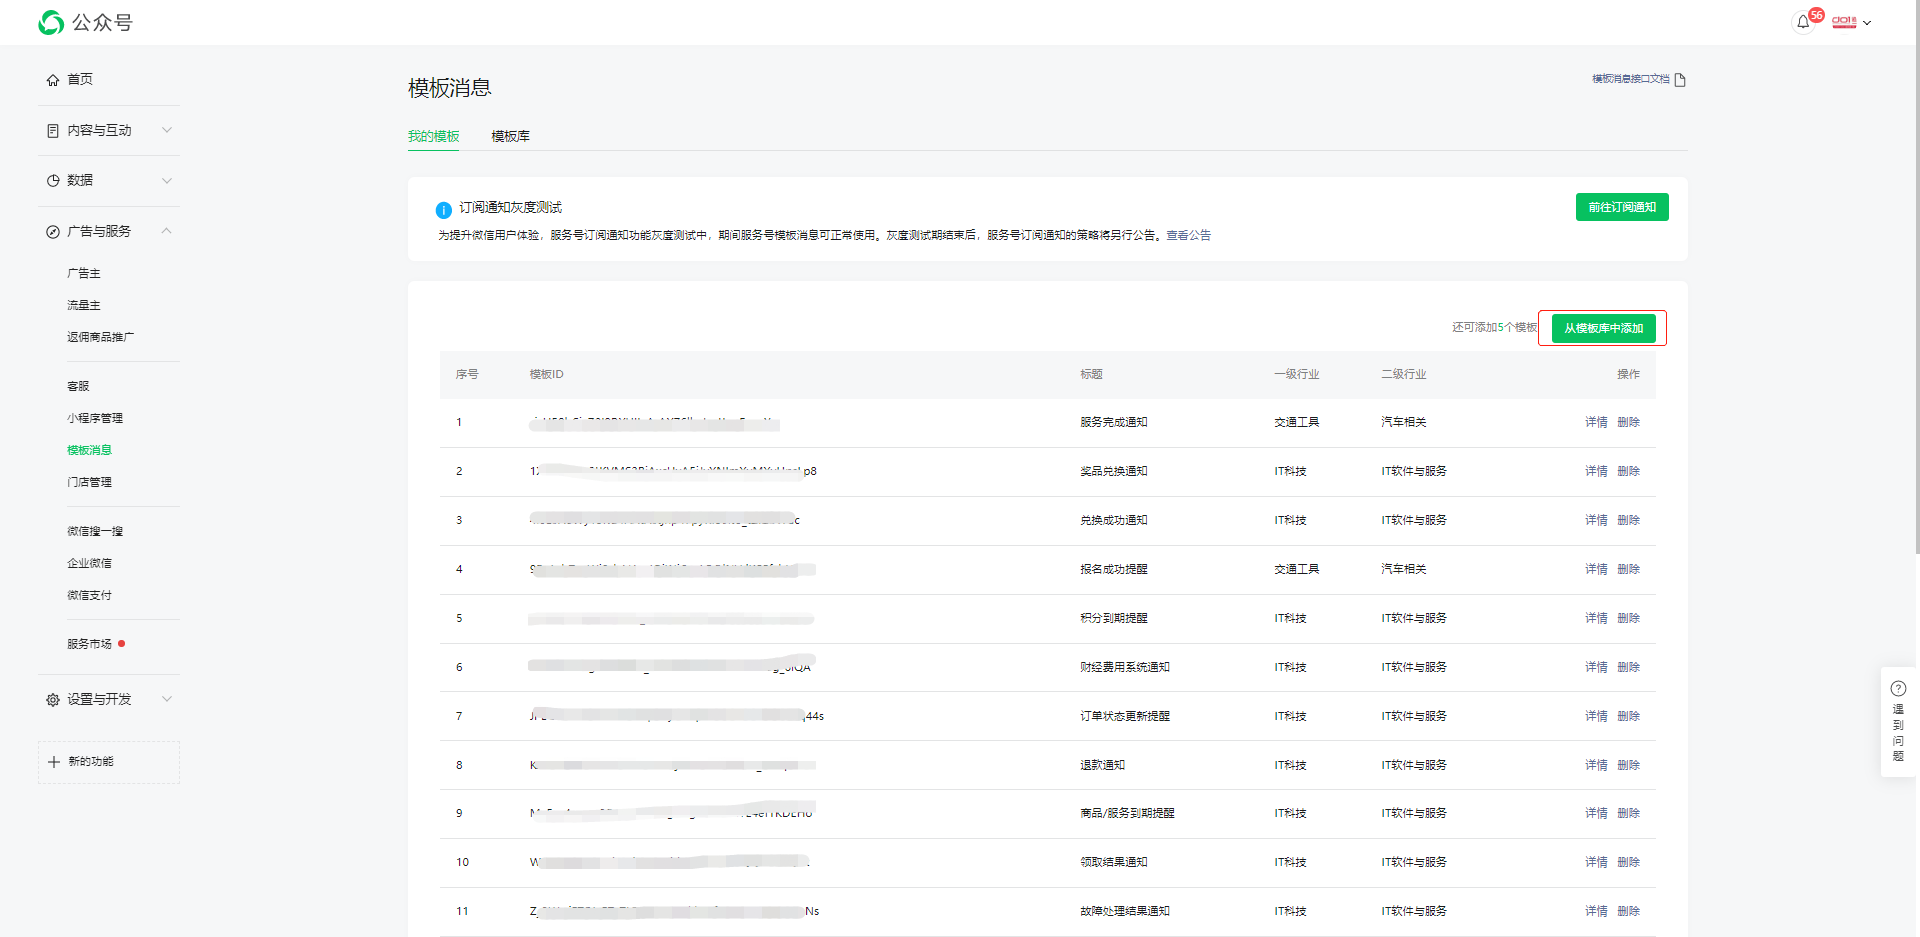Click the blue info icon near 订阅通知灰度测试
Screen dimensions: 1920x937
(444, 210)
